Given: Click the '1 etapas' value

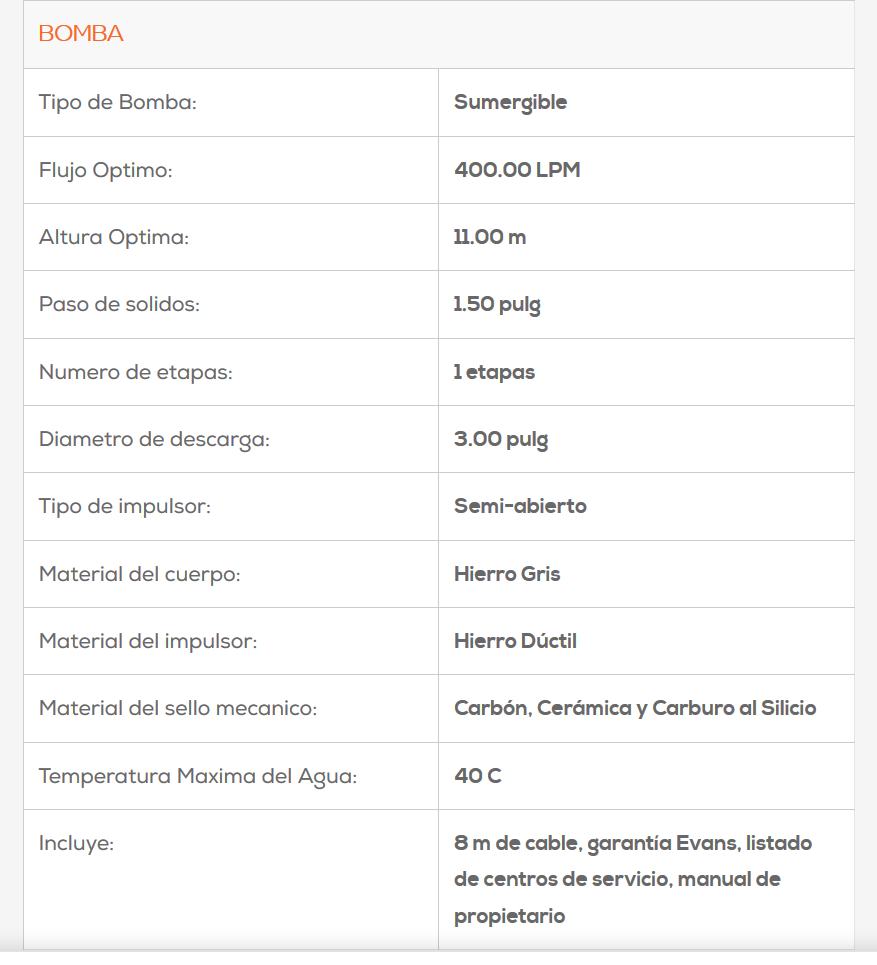Looking at the screenshot, I should [494, 372].
